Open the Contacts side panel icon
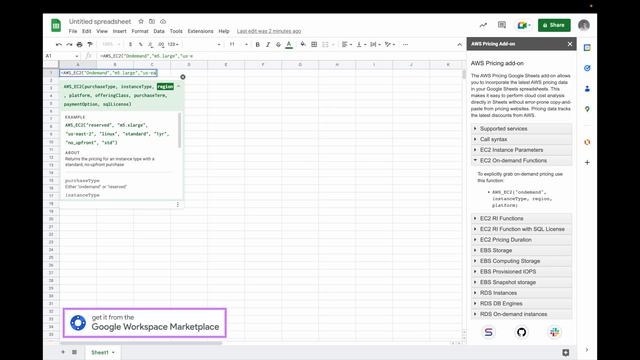The height and width of the screenshot is (360, 640). tap(587, 89)
